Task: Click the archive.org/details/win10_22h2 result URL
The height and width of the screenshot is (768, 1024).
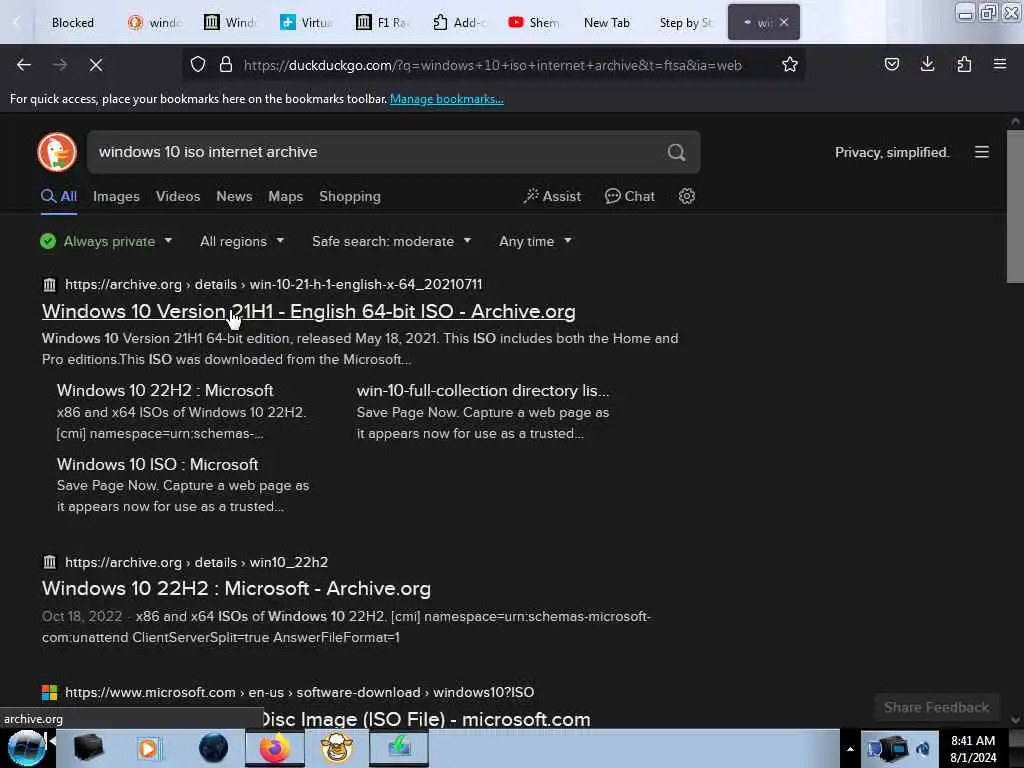Action: (x=196, y=562)
